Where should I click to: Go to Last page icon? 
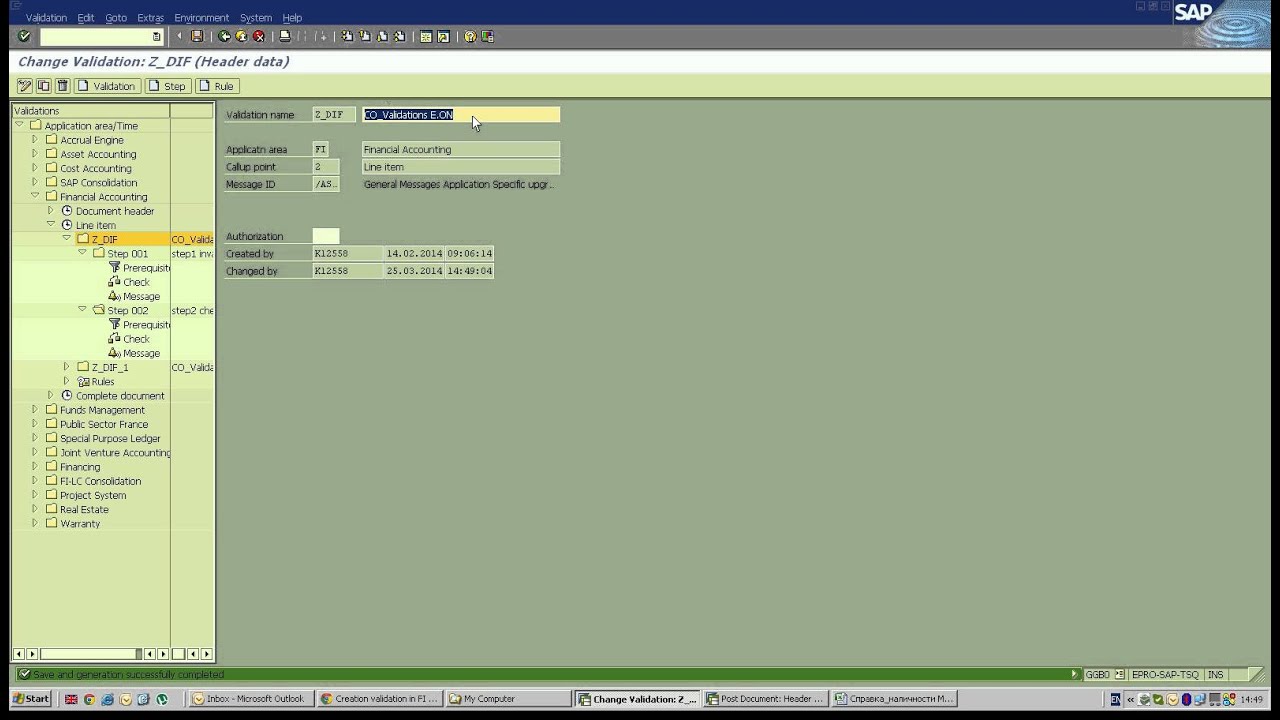(400, 36)
